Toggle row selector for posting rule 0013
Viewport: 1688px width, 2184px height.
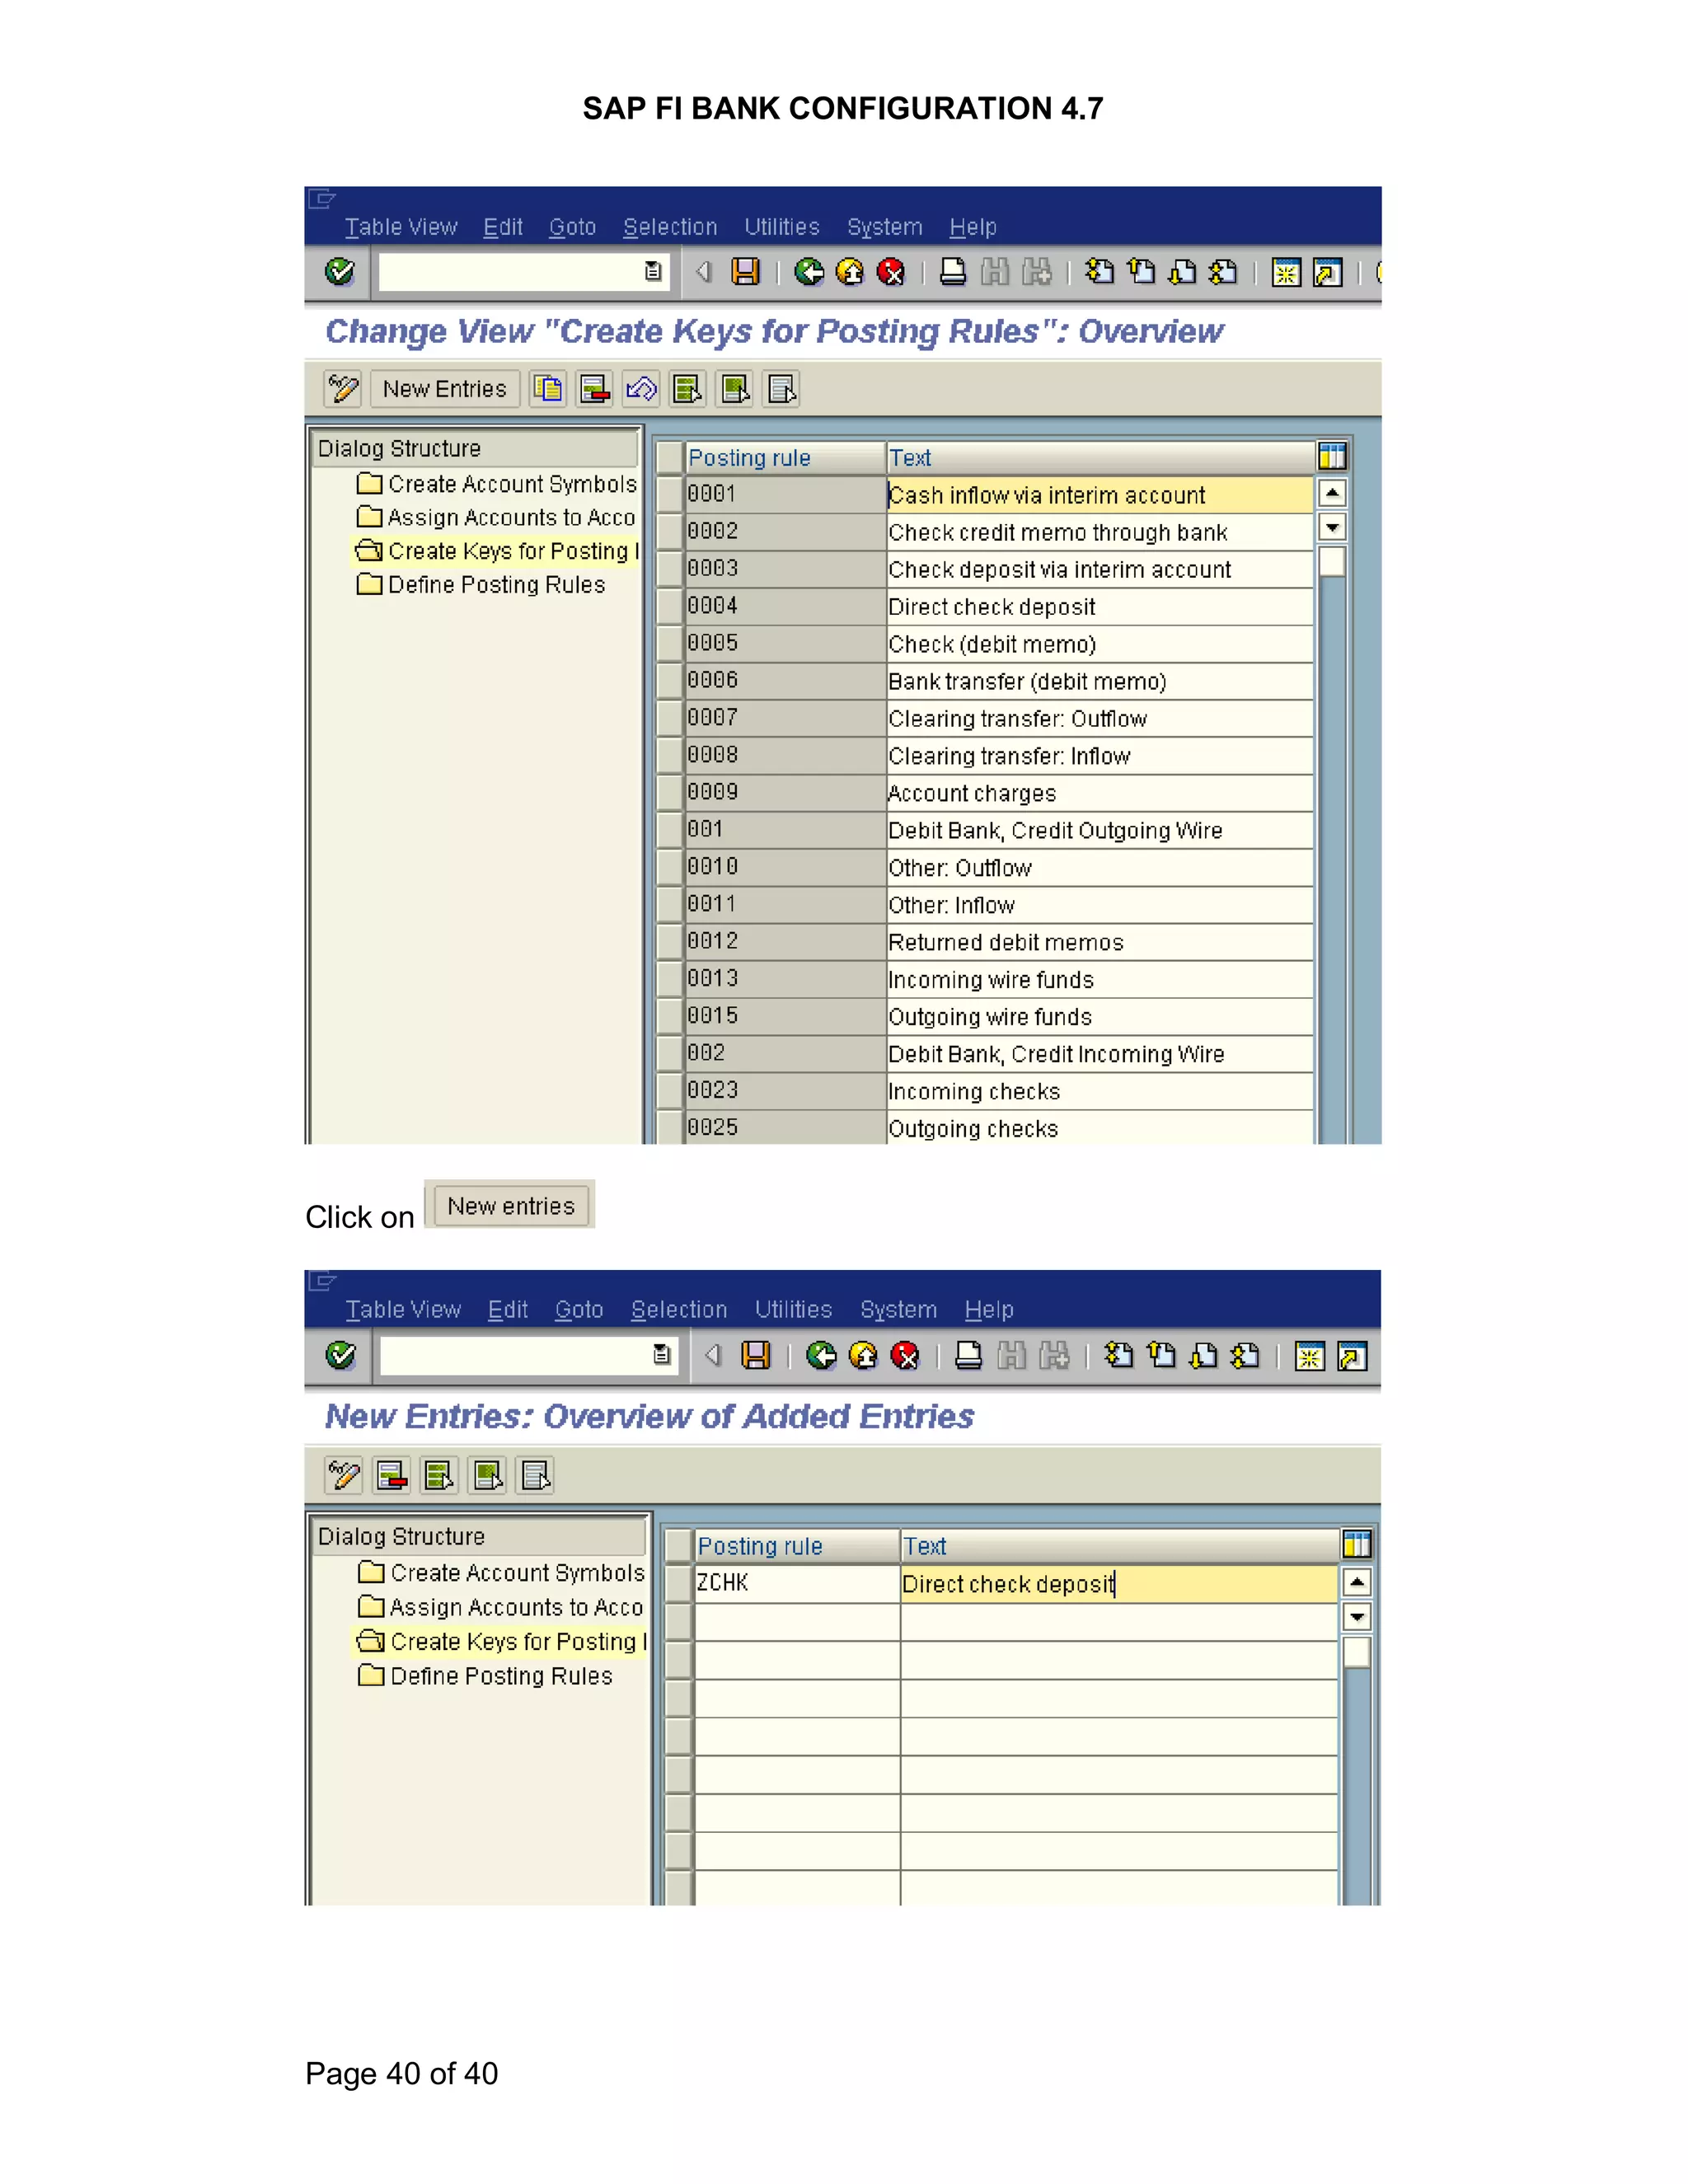pos(670,979)
